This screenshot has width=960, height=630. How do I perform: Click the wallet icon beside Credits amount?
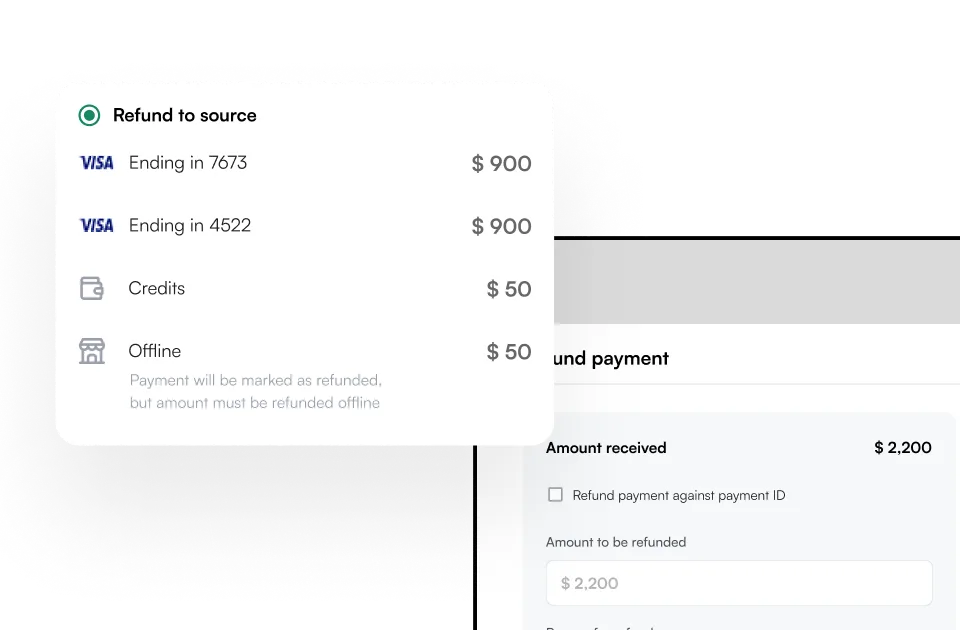(x=92, y=288)
